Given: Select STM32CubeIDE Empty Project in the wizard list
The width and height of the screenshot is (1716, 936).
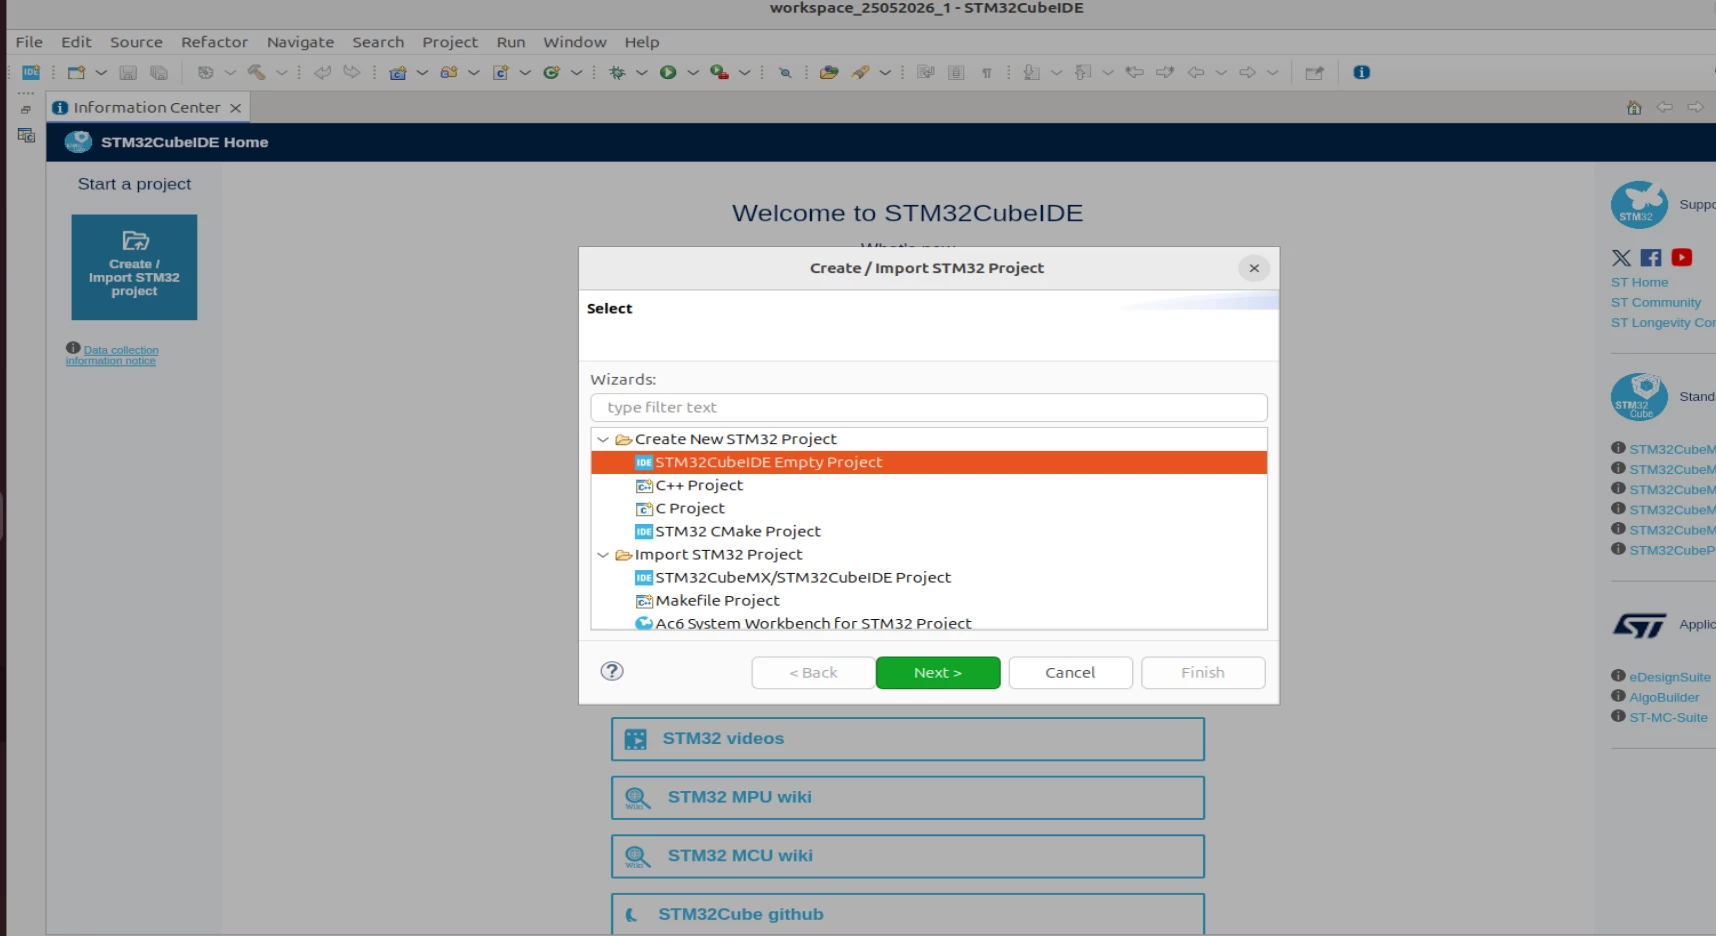Looking at the screenshot, I should pos(929,462).
